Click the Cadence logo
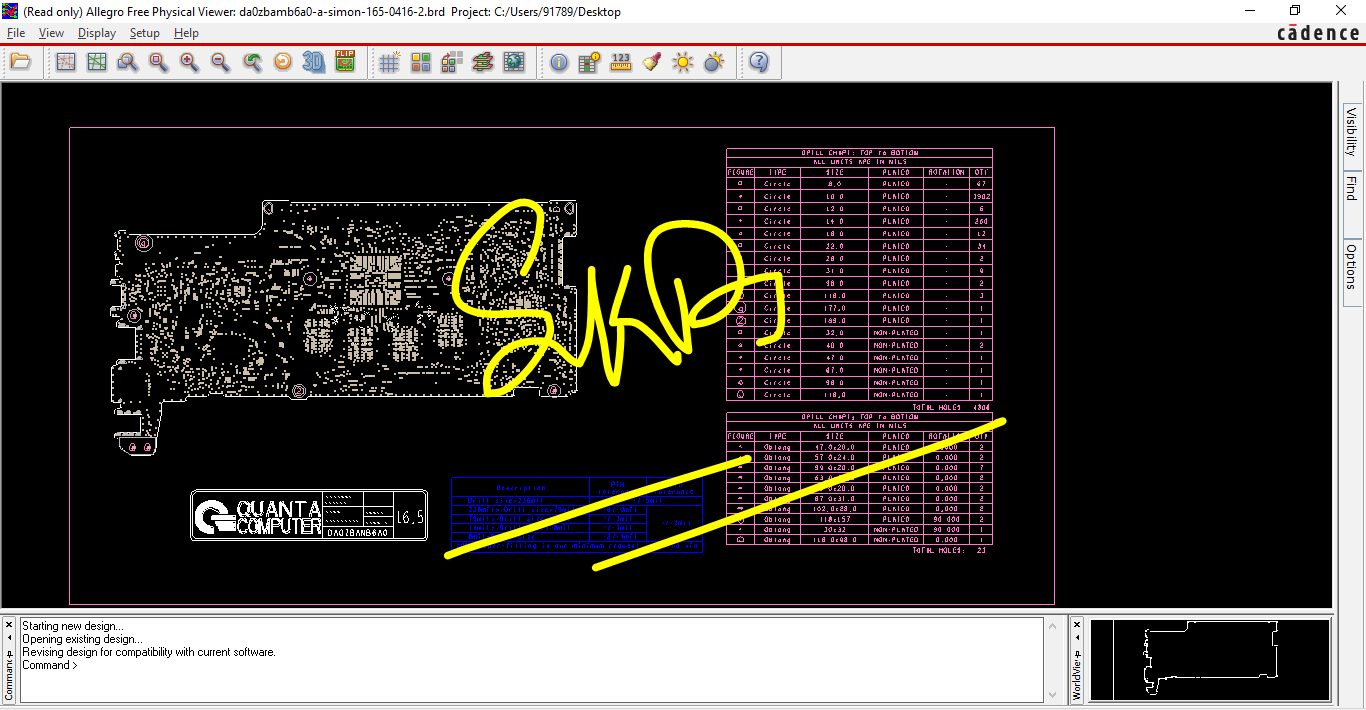 tap(1318, 33)
